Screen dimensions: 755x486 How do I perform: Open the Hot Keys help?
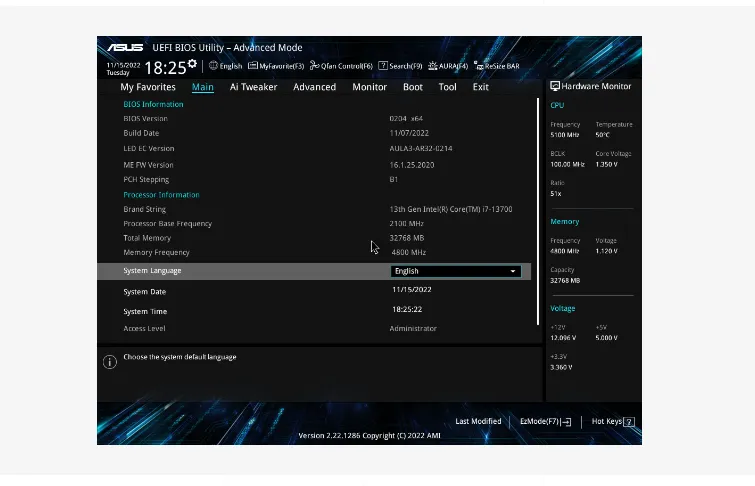[613, 421]
